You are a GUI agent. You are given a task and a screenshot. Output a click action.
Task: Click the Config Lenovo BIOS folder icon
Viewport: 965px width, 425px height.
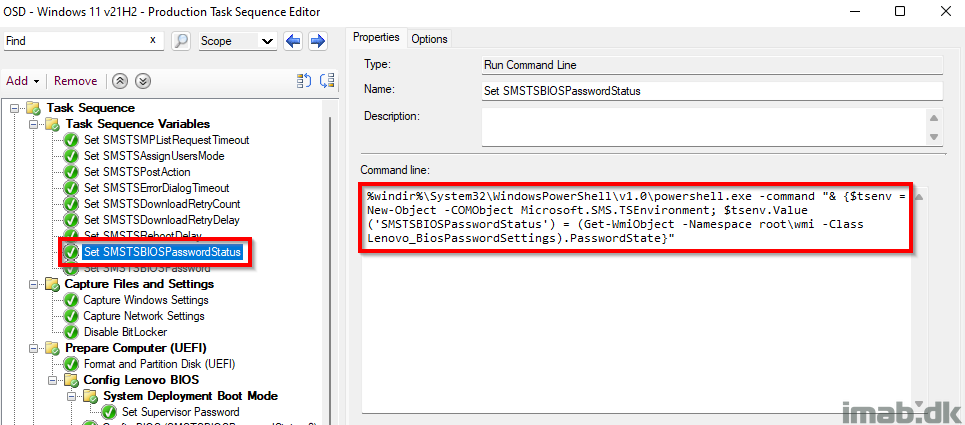(x=71, y=381)
